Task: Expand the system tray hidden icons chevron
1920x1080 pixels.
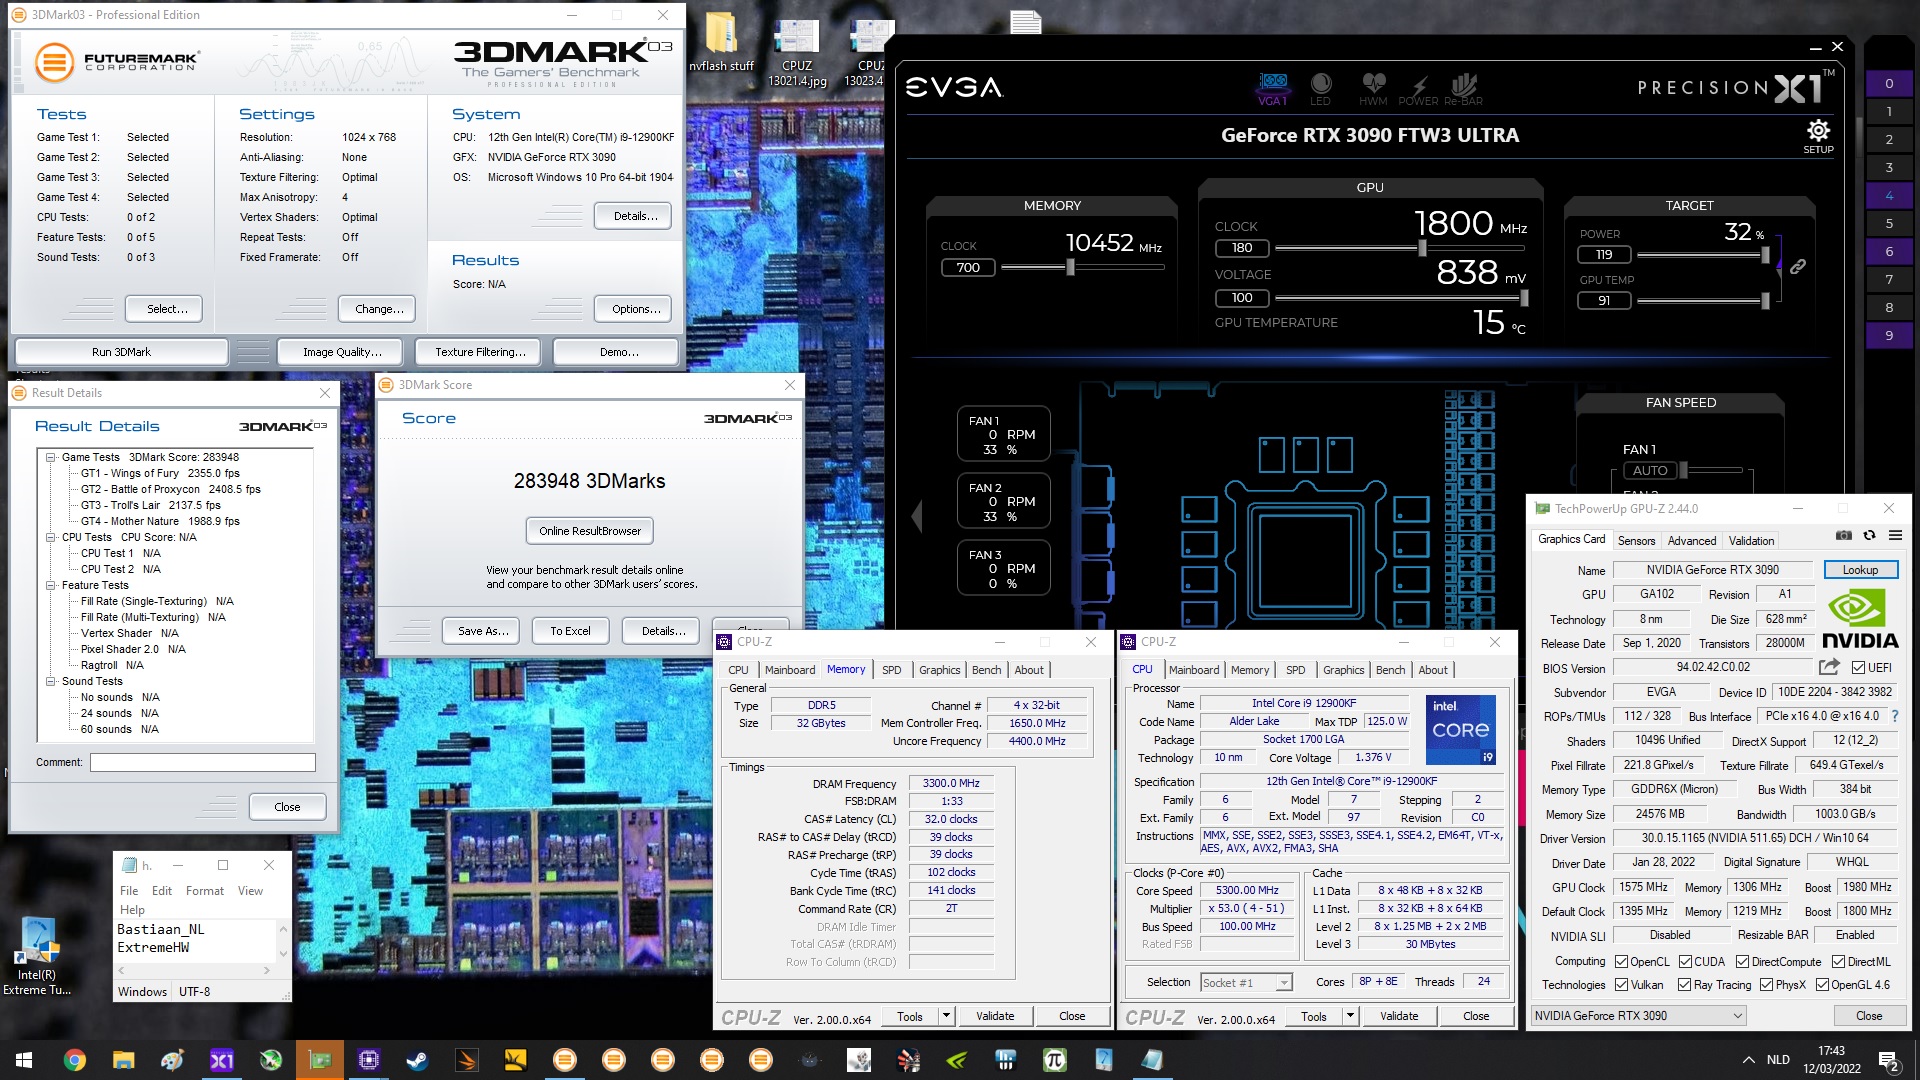Action: tap(1748, 1060)
